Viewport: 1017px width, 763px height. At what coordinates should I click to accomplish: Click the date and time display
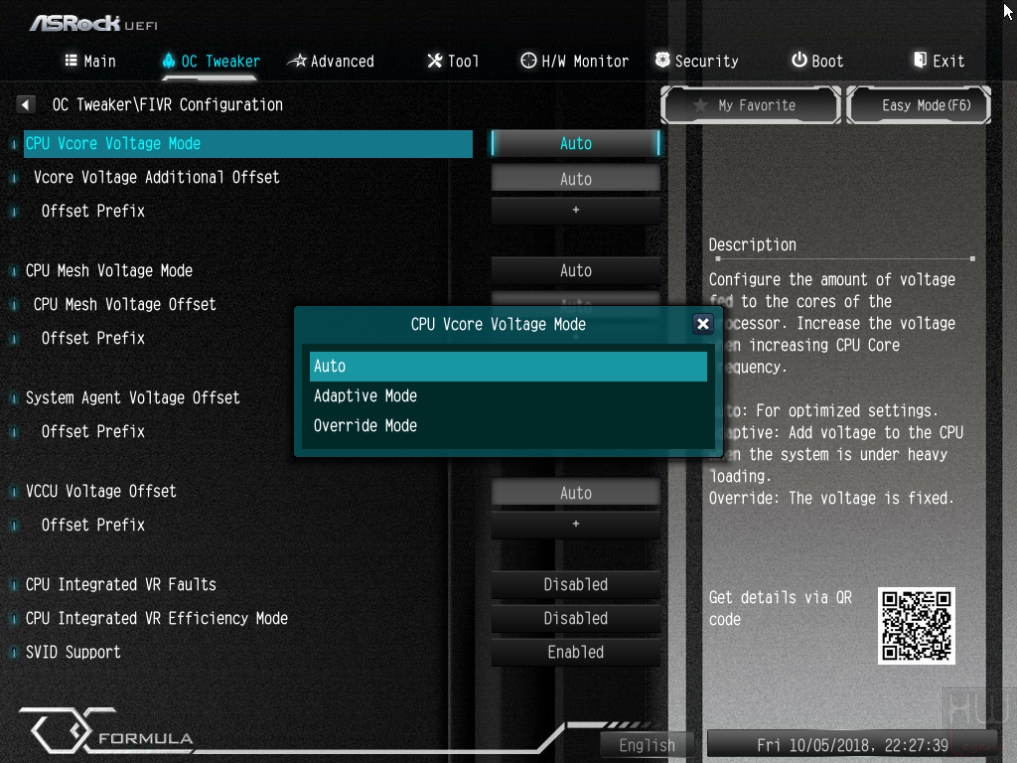pos(852,745)
